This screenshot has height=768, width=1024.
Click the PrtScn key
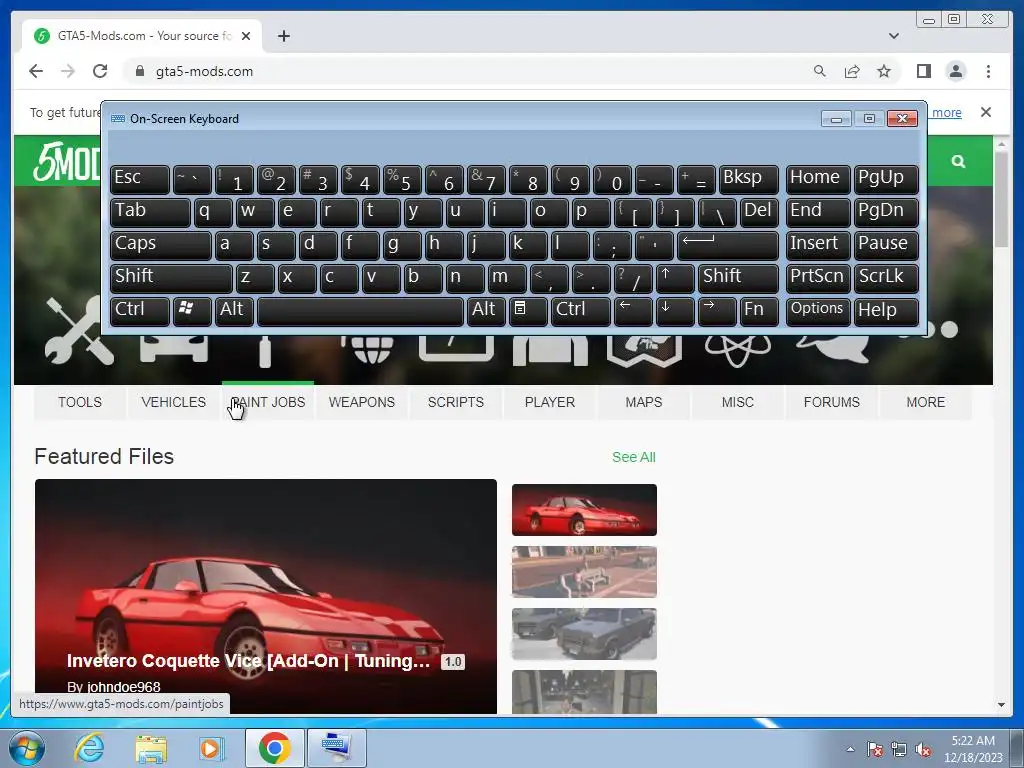818,277
